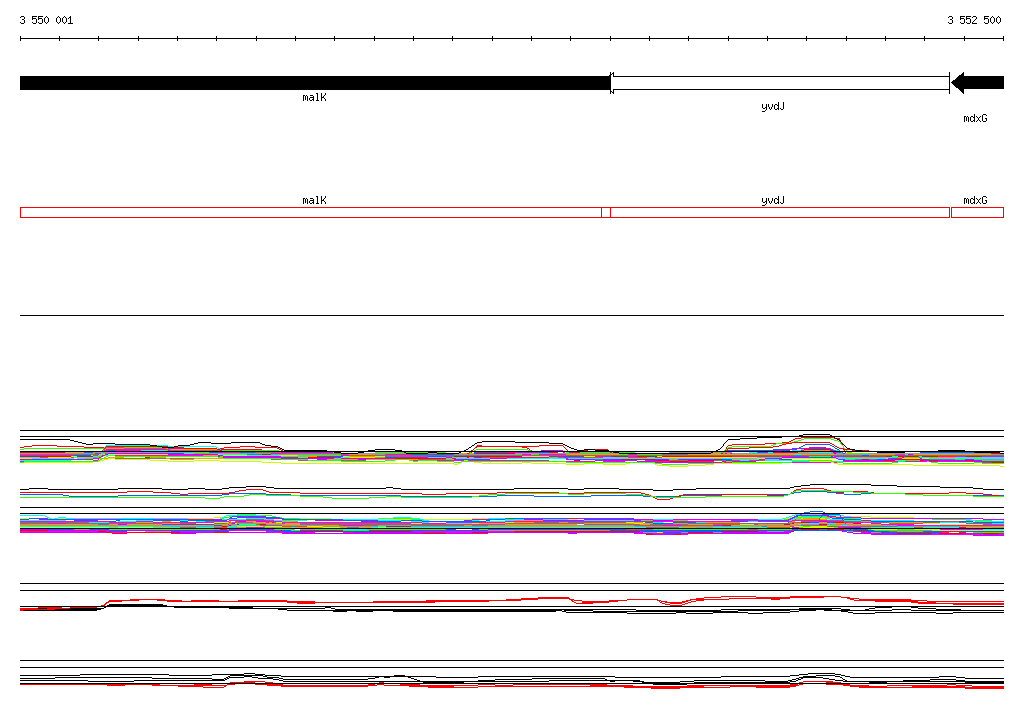
Task: Click the yvdJ label above red rectangle
Action: pos(773,201)
